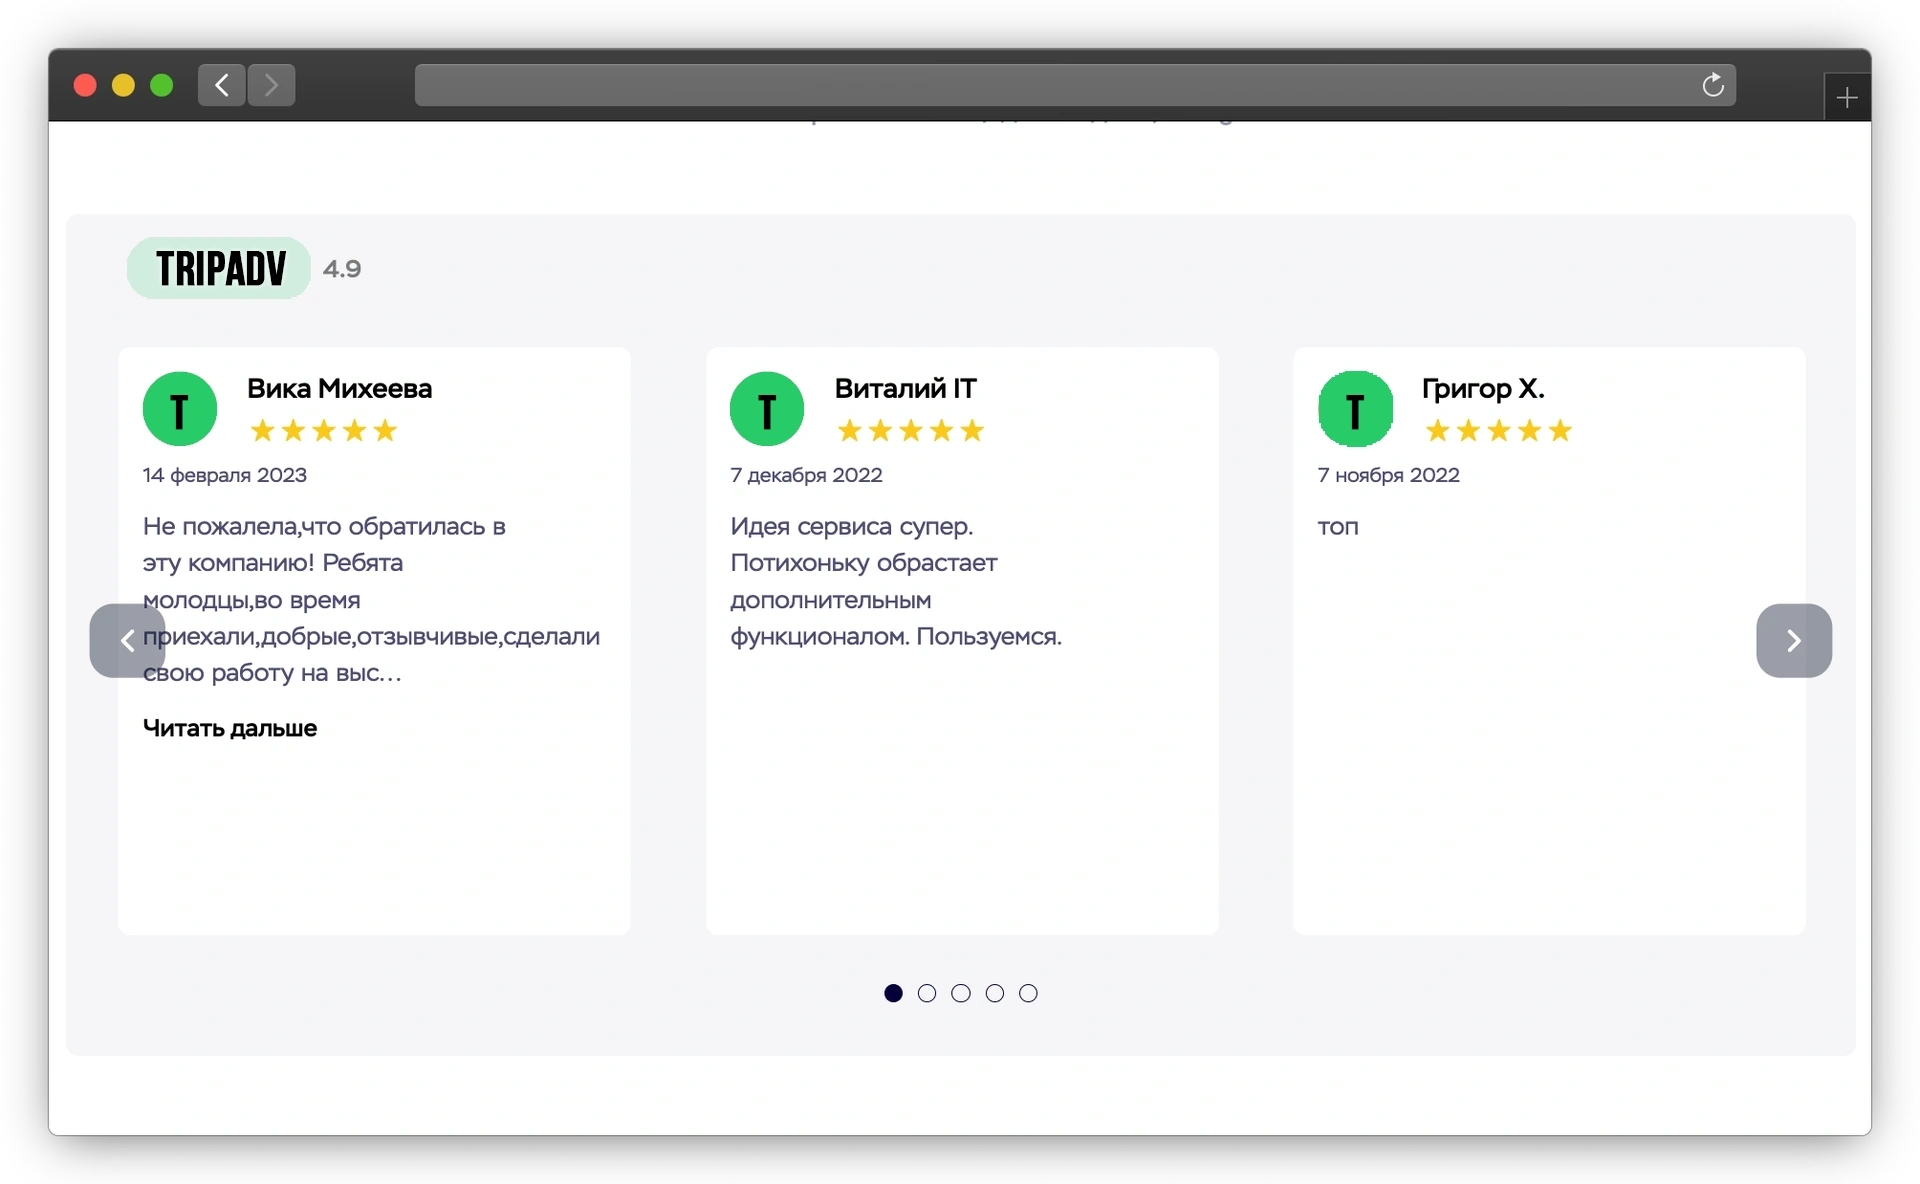Click the browser forward arrow button
Screen dimensions: 1920x1184
271,86
